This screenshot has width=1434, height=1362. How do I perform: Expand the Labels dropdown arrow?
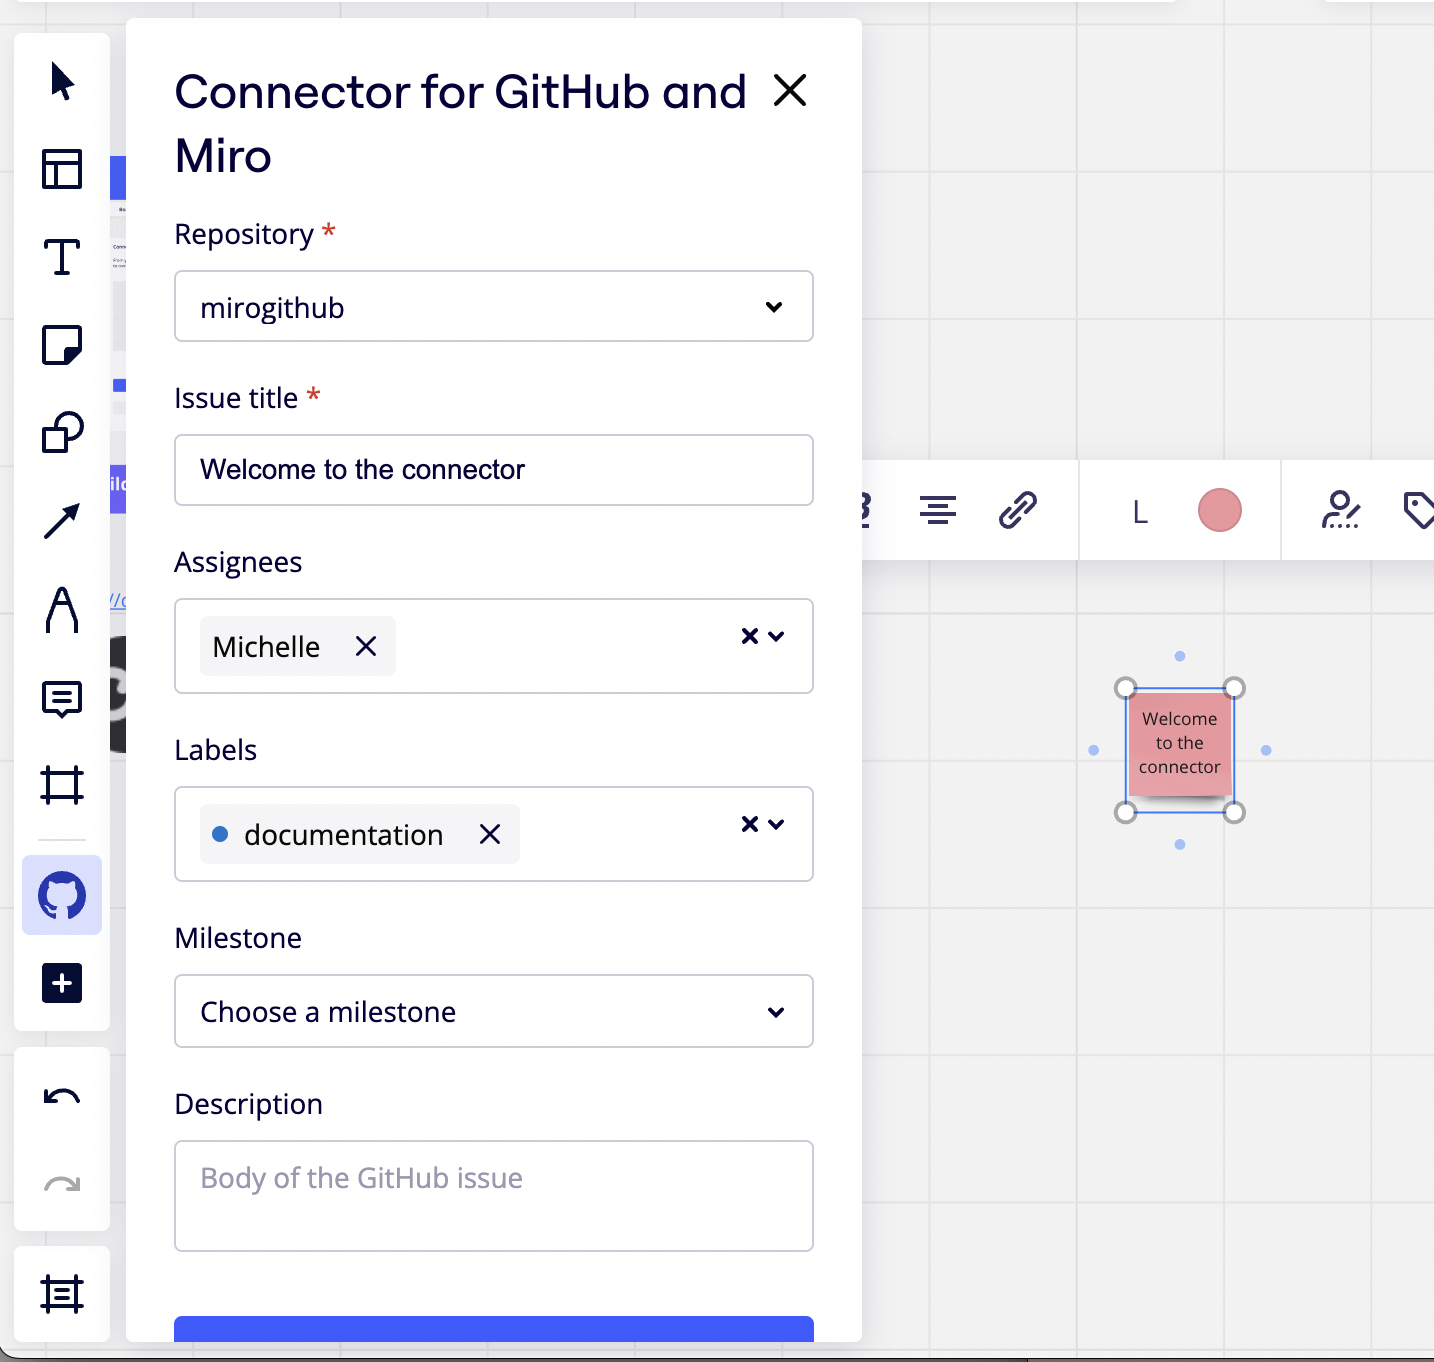click(x=777, y=824)
